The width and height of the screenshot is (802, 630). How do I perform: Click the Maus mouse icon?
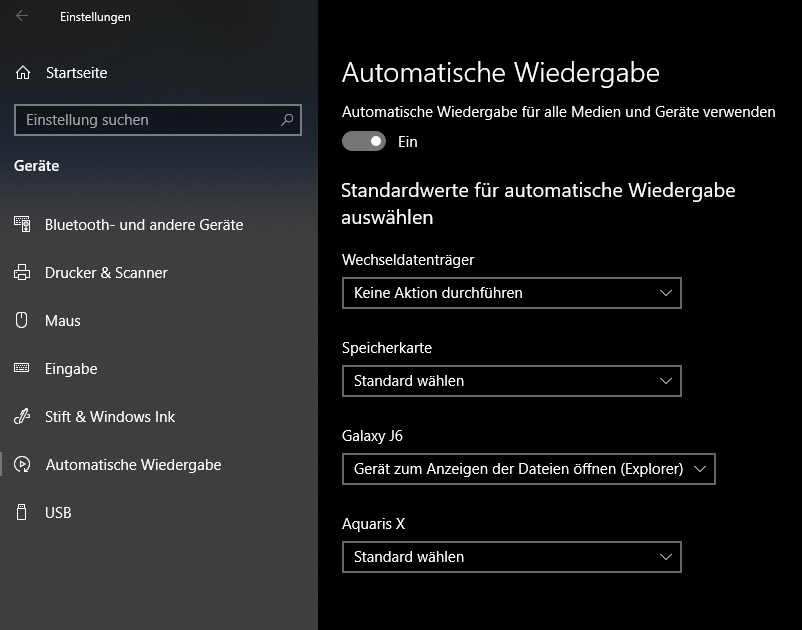(22, 321)
